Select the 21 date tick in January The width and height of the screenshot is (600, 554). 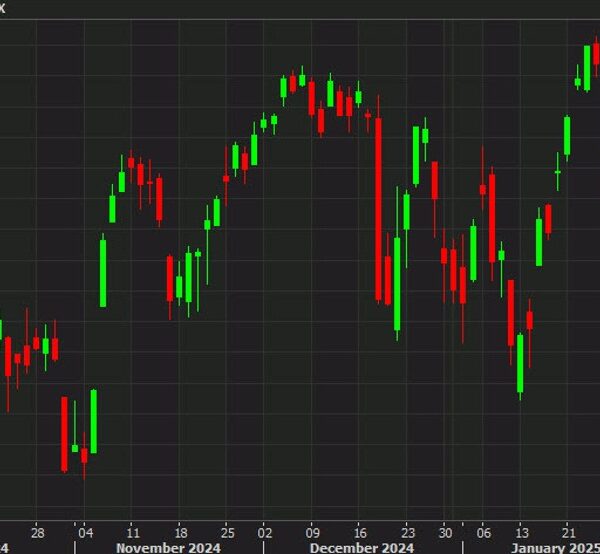tap(569, 532)
